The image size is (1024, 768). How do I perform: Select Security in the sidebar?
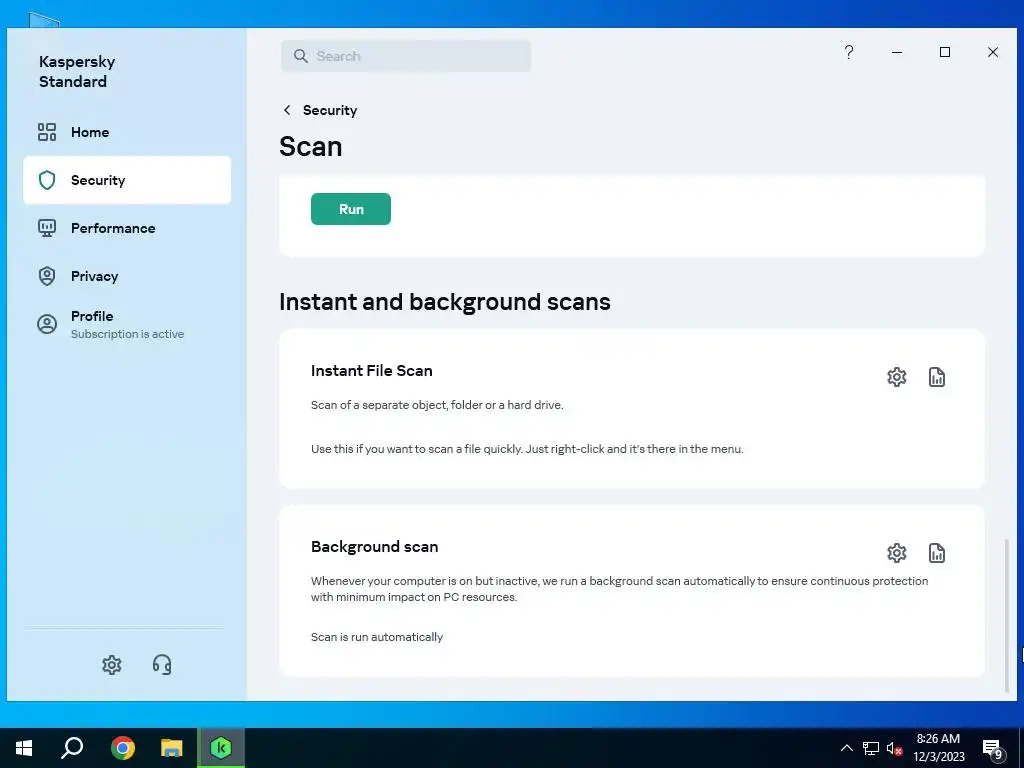click(127, 180)
